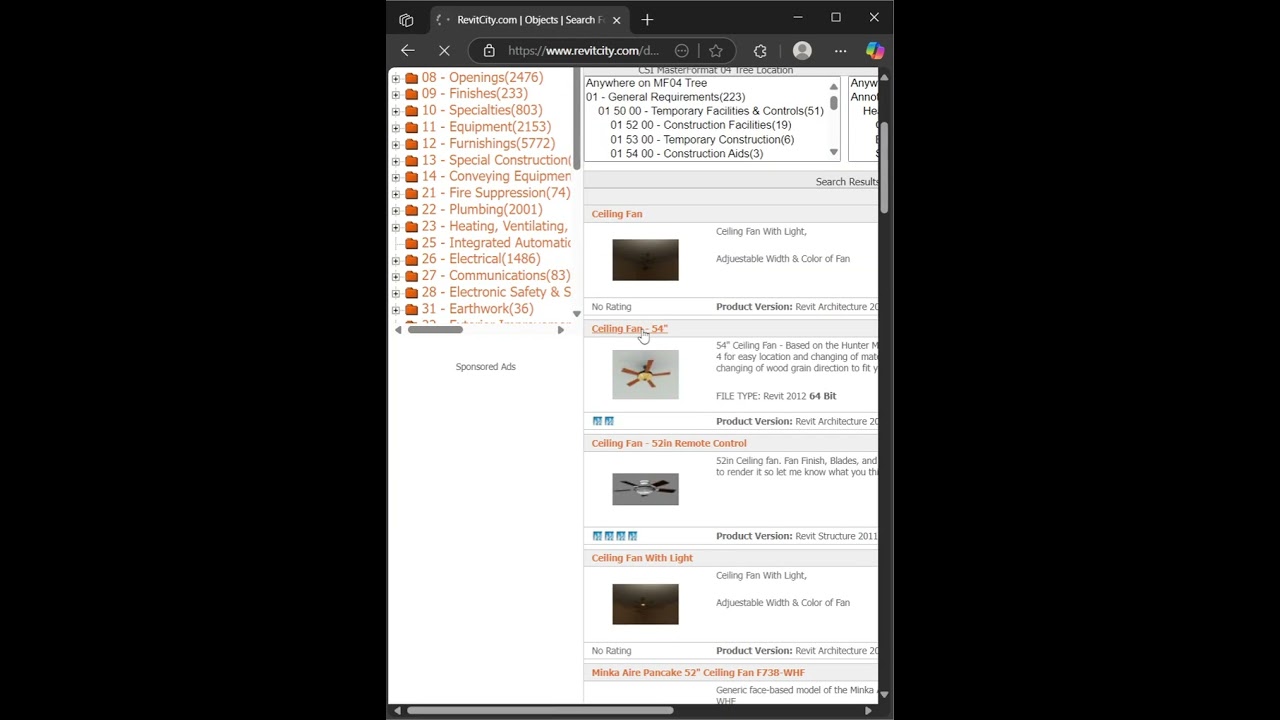Viewport: 1280px width, 720px height.
Task: Close the RevitCity.com tab
Action: [617, 19]
